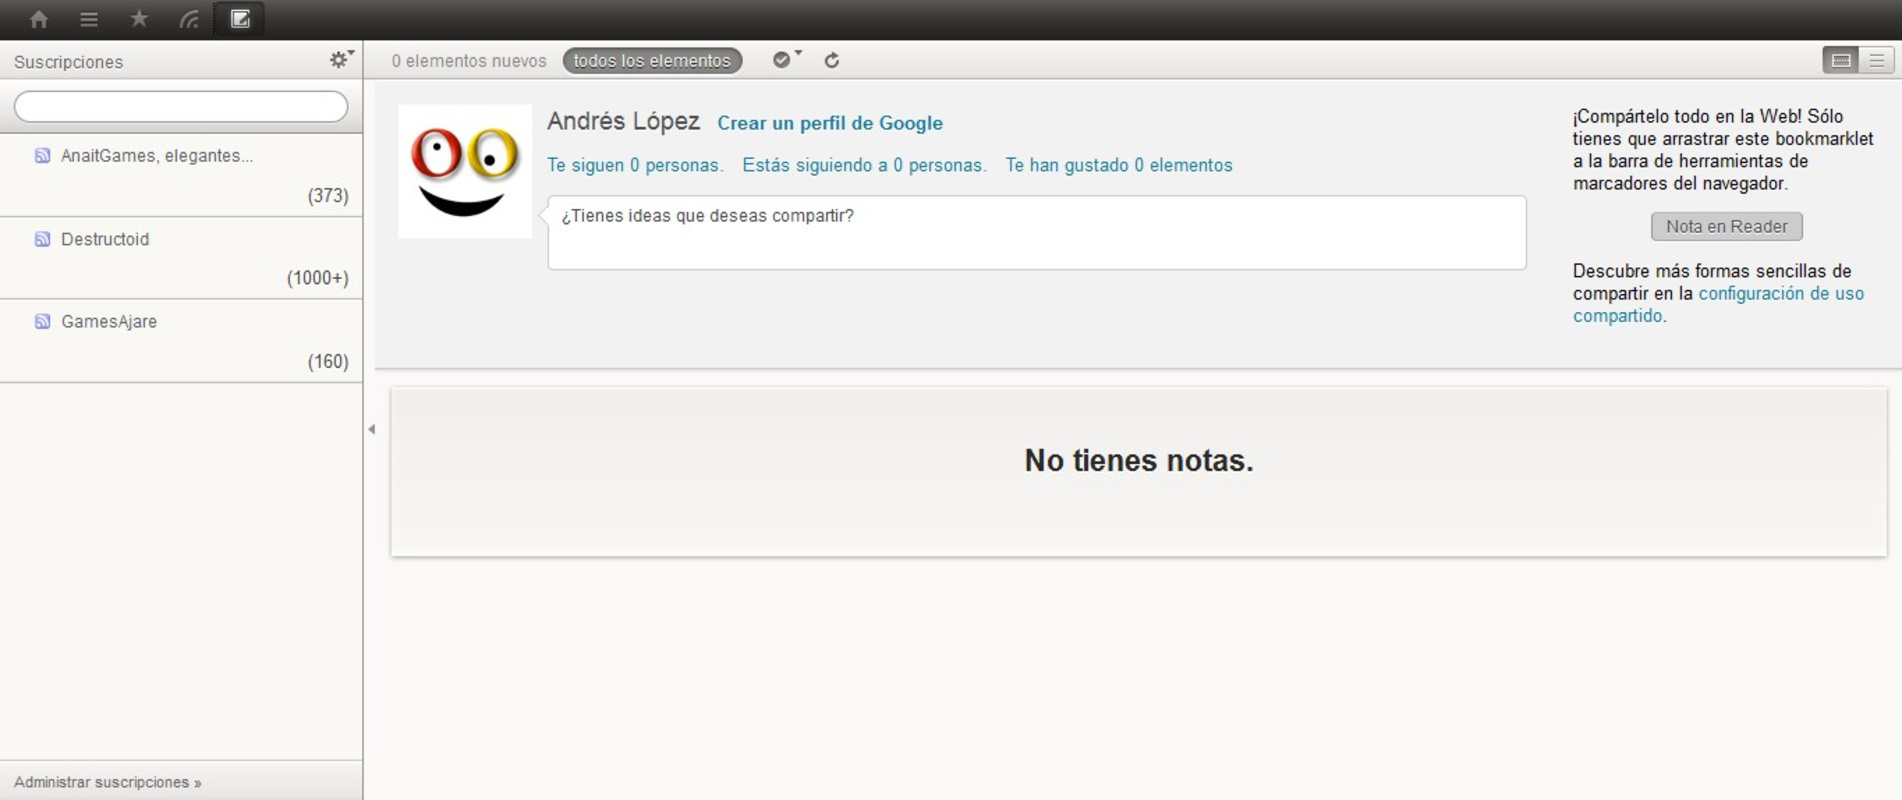
Task: Click Destructoid feed RSS icon
Action: click(42, 239)
